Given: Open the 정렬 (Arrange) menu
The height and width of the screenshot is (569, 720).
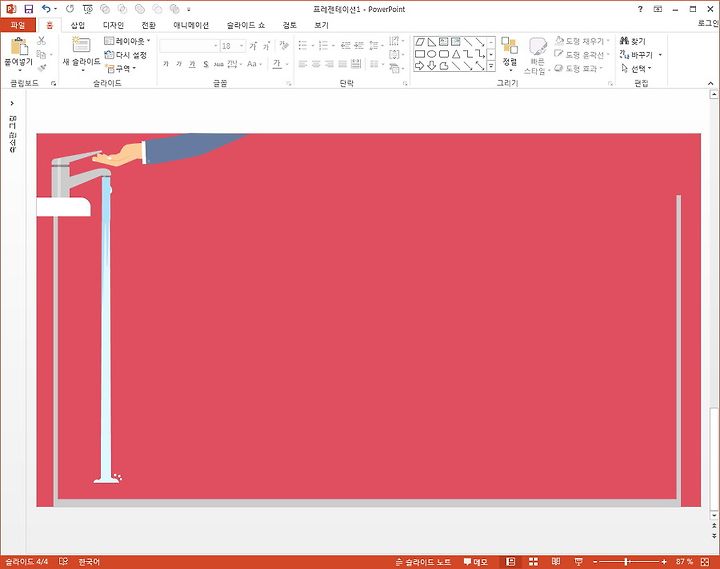Looking at the screenshot, I should click(510, 53).
